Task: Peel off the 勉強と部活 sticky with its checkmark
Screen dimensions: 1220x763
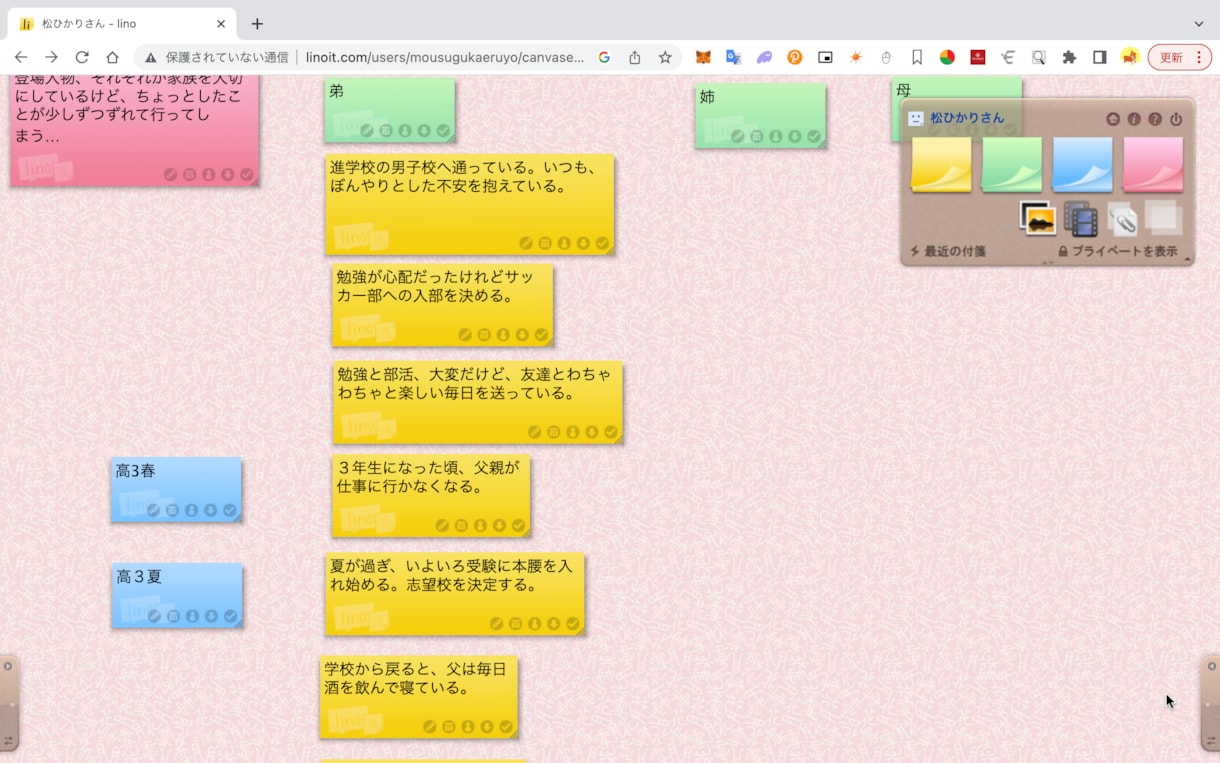Action: click(x=611, y=432)
